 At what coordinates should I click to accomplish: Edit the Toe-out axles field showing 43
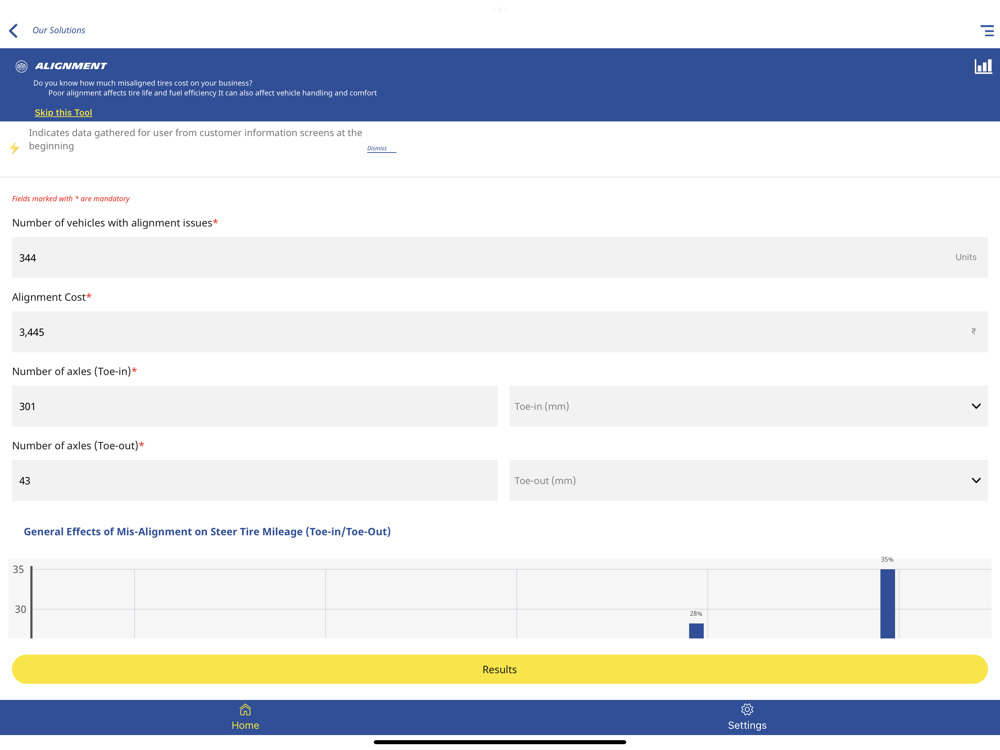click(254, 480)
